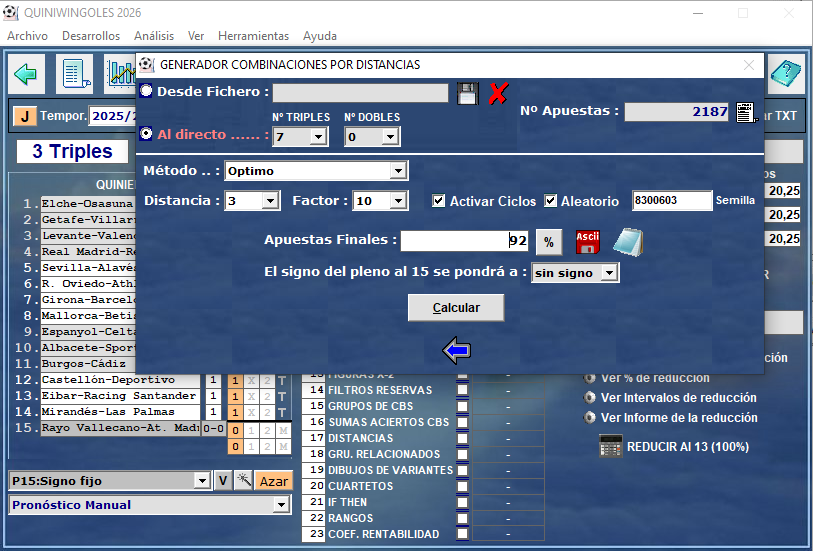Click the soccer ball icon in dialog title

(x=146, y=64)
